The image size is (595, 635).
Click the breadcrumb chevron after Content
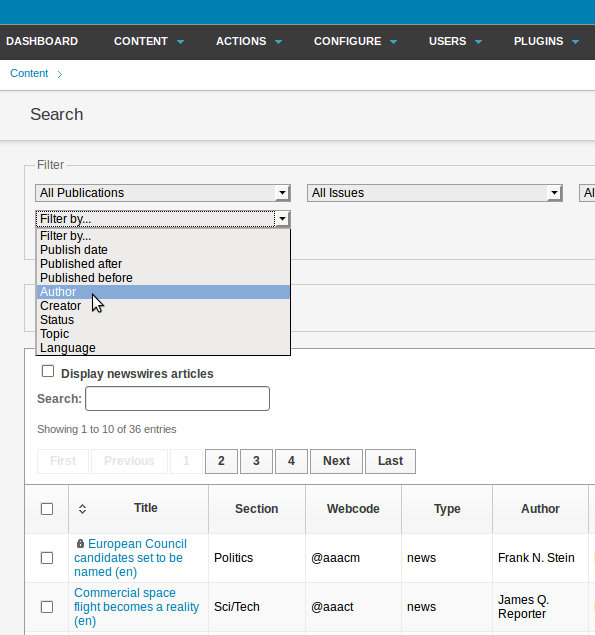tap(60, 74)
